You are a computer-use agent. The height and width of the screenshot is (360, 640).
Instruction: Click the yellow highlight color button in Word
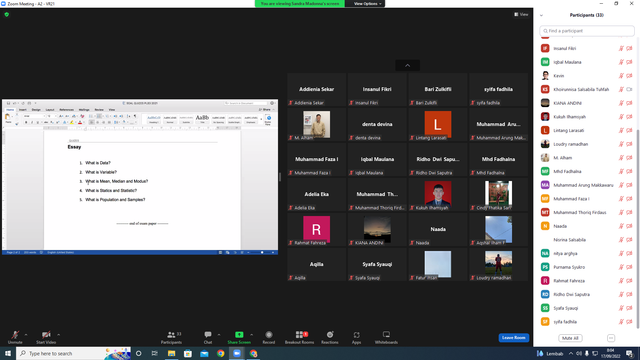pos(72,122)
